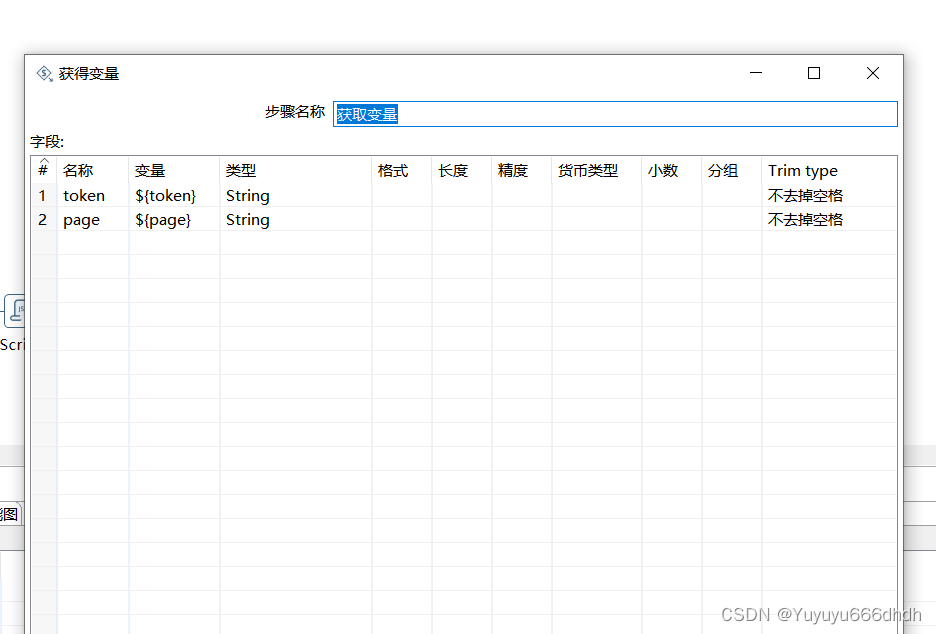
Task: Open the 不去掉空格 trim cell for token
Action: point(829,195)
